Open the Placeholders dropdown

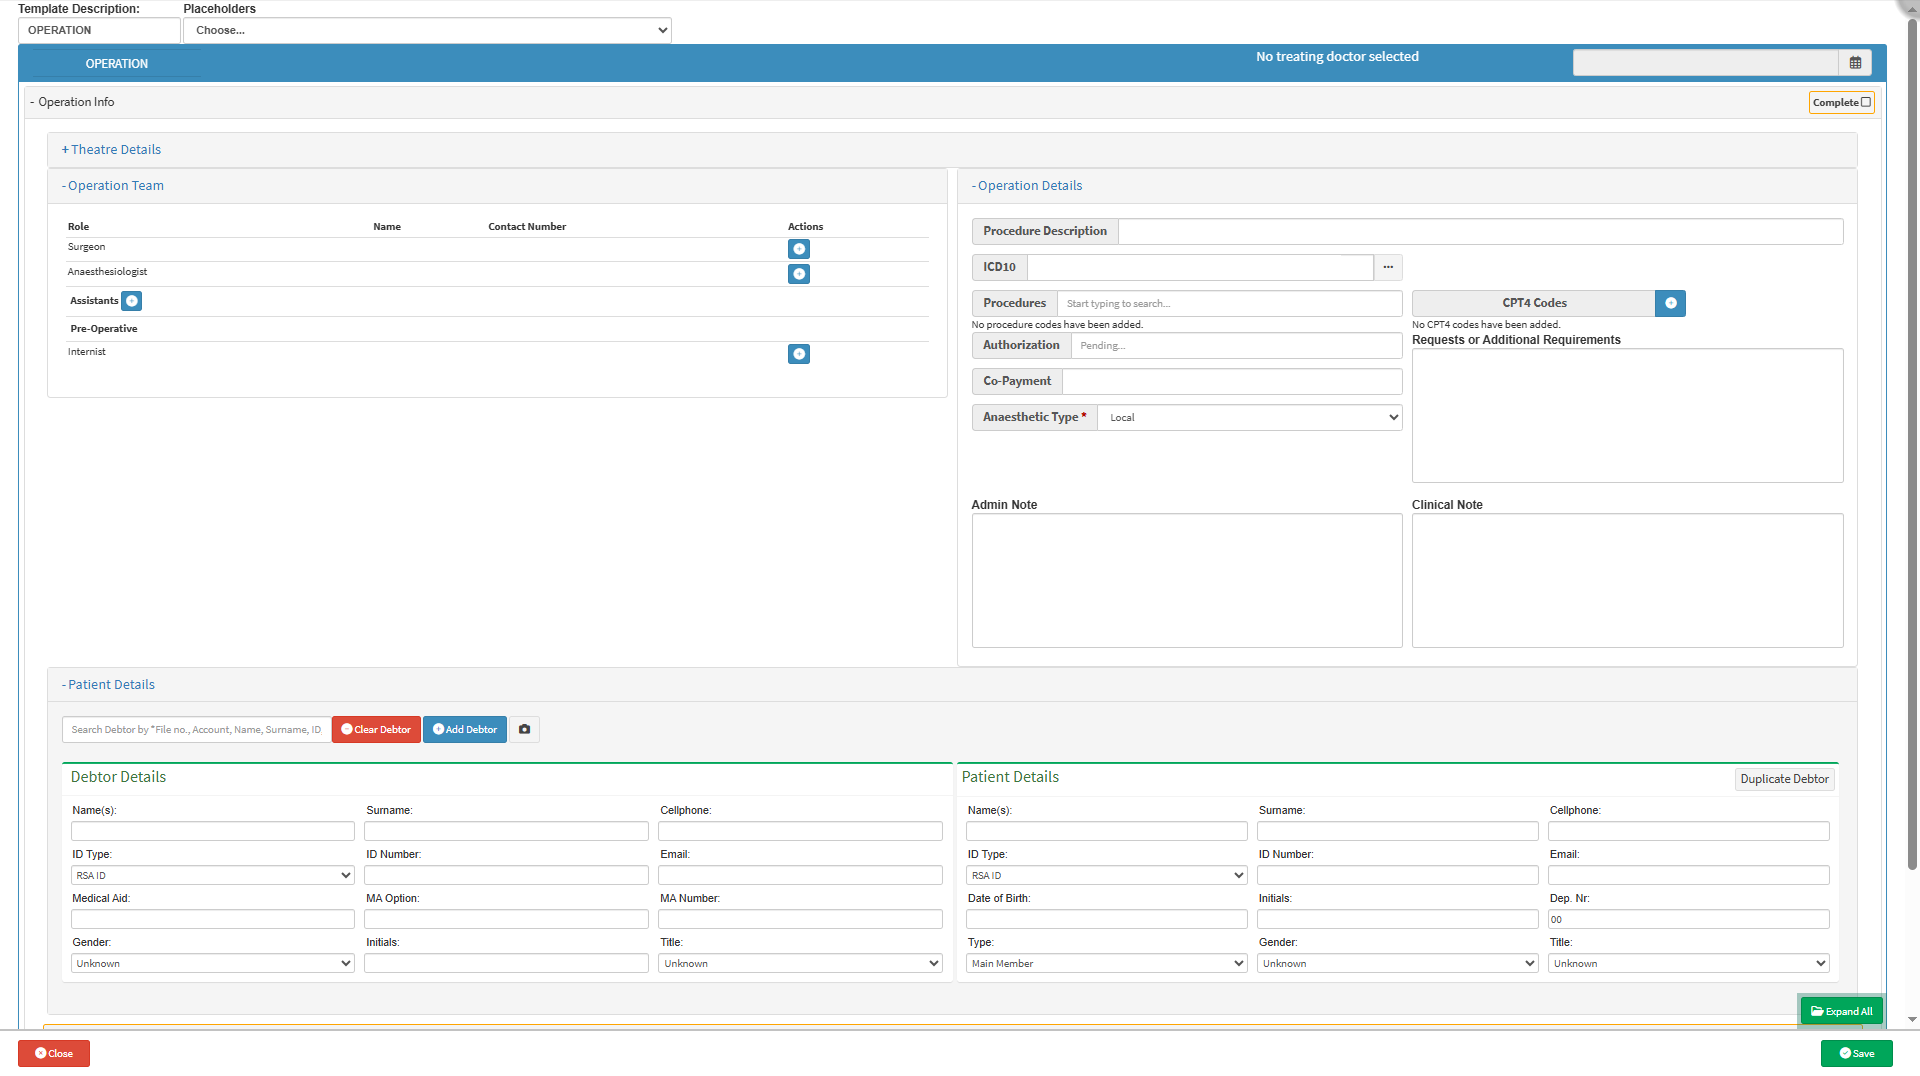pyautogui.click(x=427, y=30)
